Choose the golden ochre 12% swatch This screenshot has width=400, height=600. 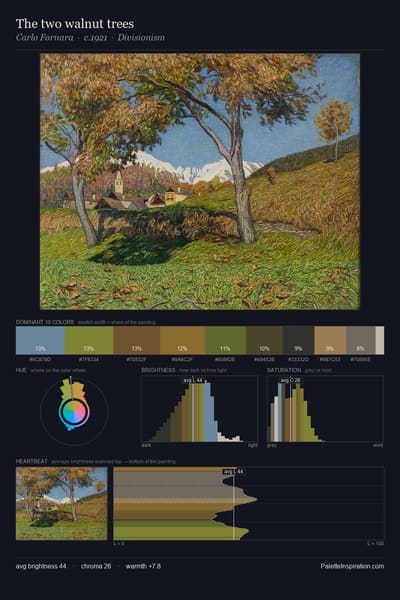pyautogui.click(x=183, y=340)
